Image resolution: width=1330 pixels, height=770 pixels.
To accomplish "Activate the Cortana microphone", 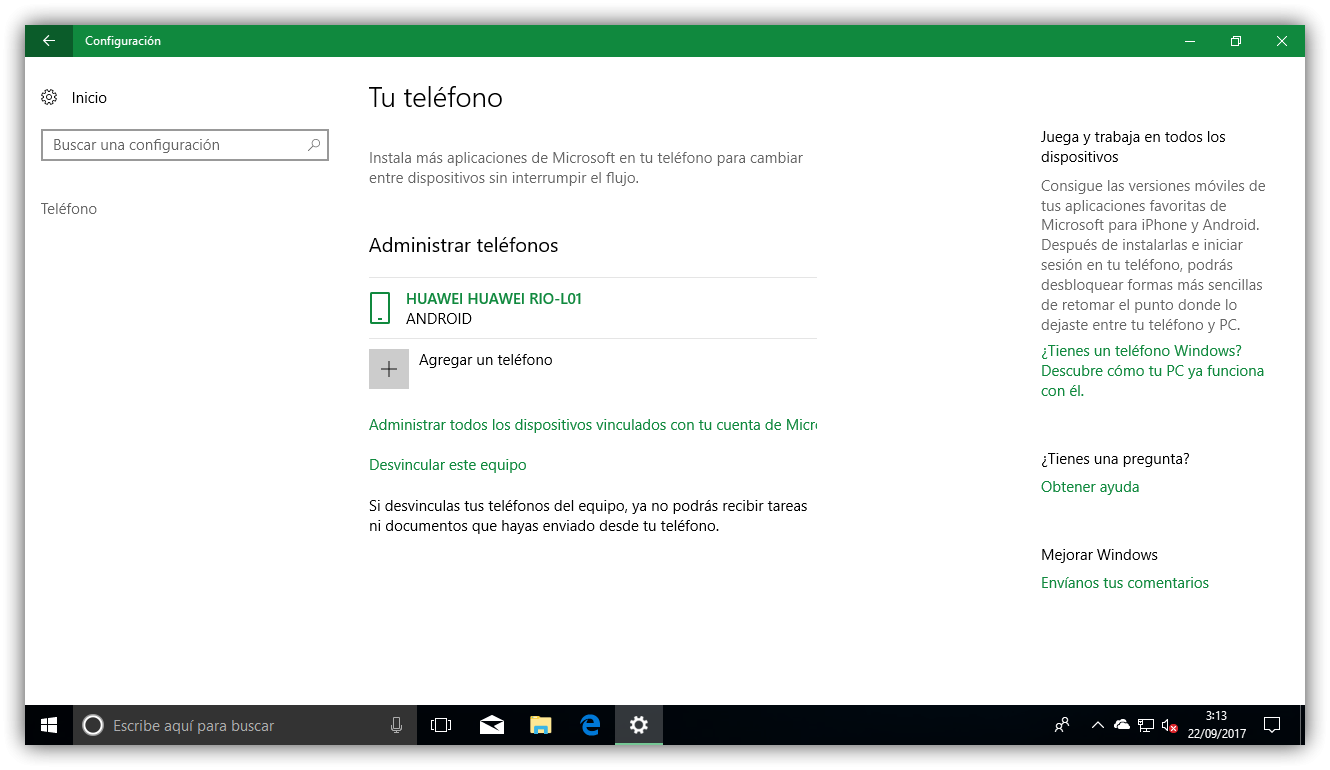I will pos(397,726).
